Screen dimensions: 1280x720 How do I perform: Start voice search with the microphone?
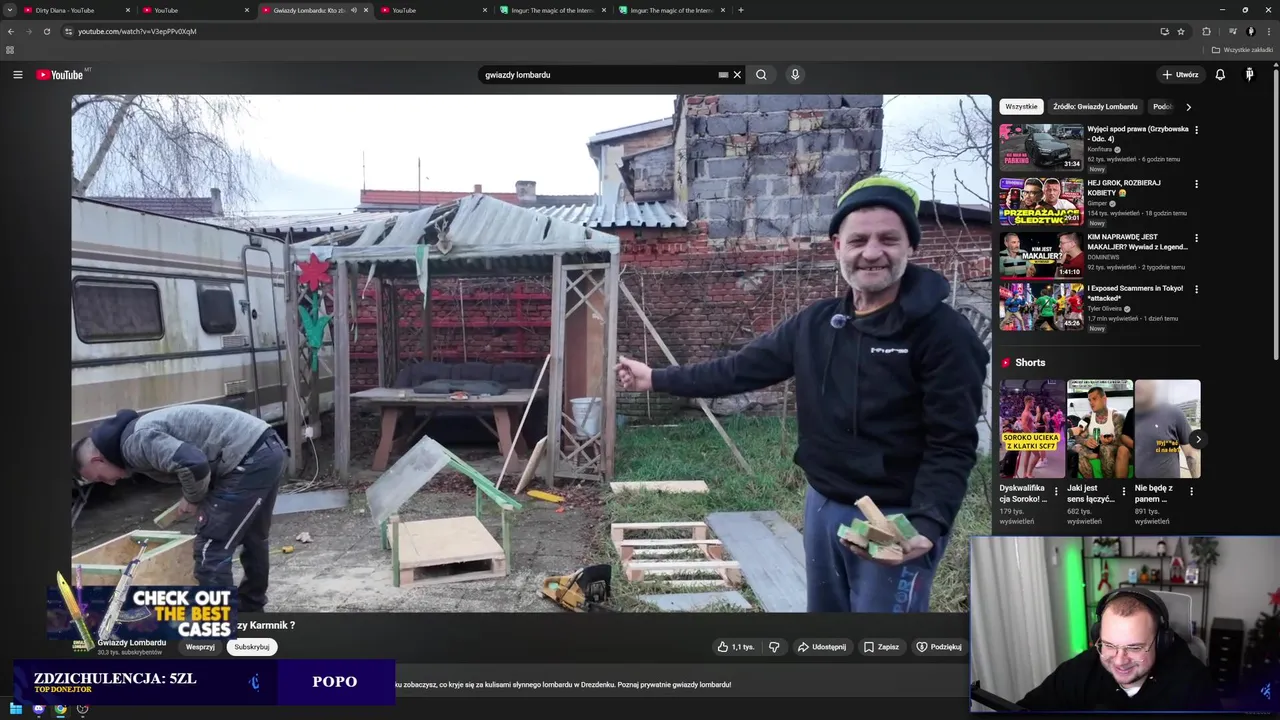click(795, 75)
